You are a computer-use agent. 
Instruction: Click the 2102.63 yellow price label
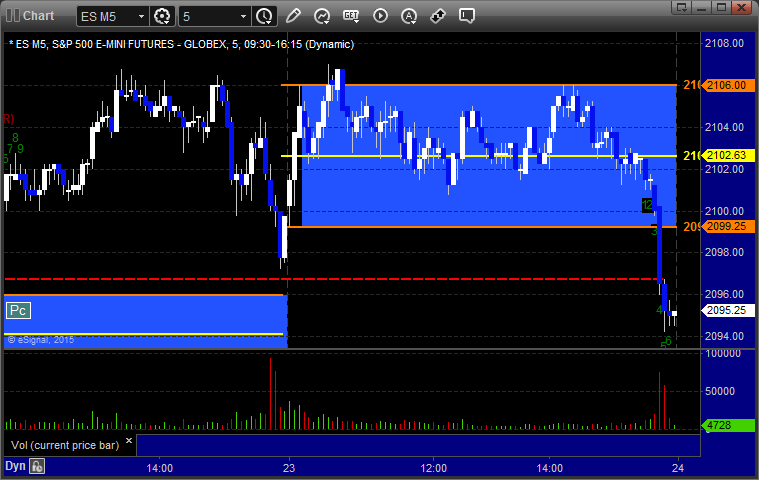(729, 155)
